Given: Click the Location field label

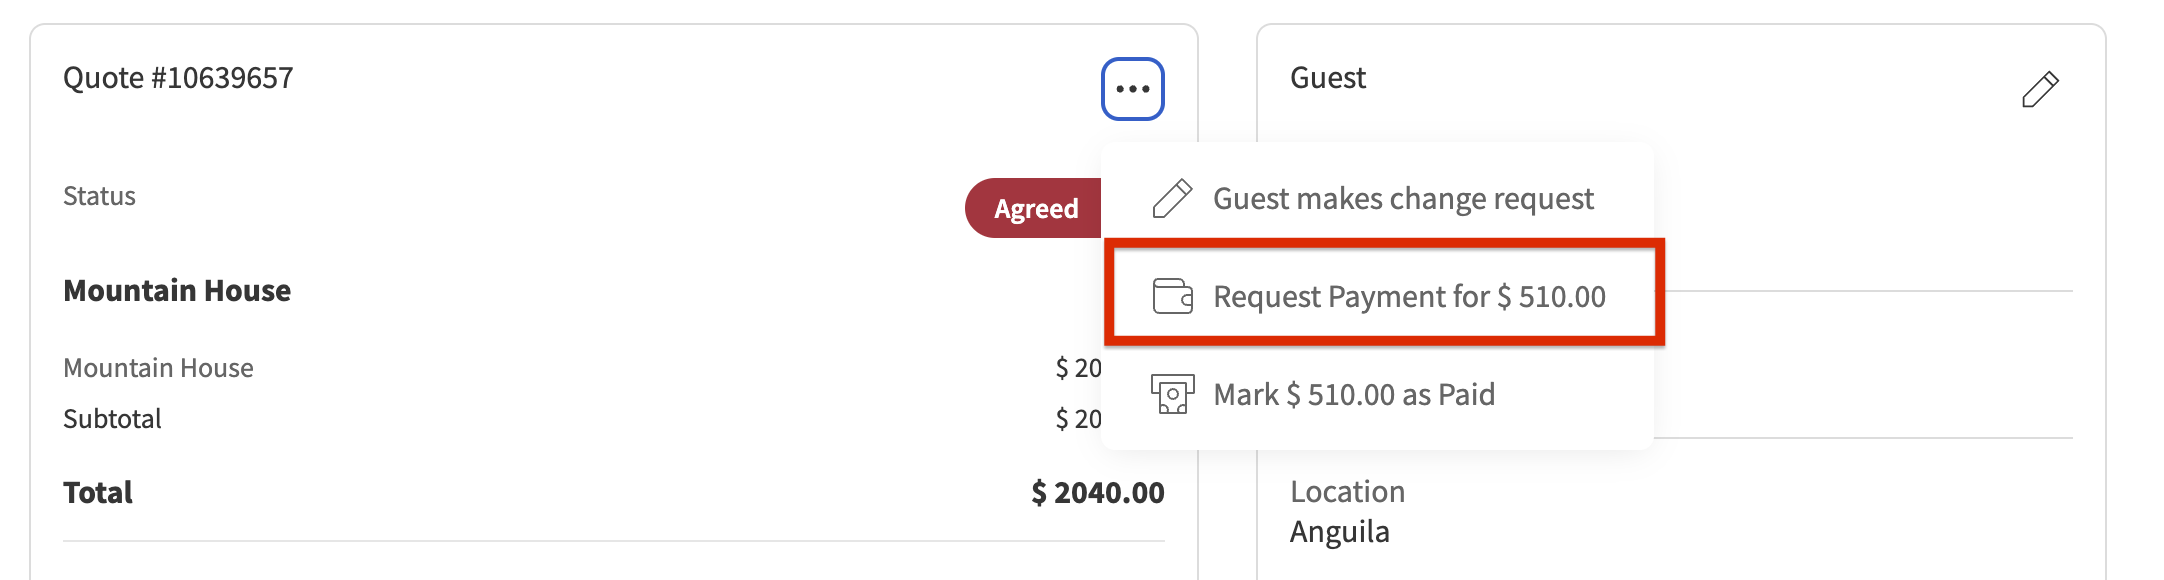Looking at the screenshot, I should [1347, 491].
